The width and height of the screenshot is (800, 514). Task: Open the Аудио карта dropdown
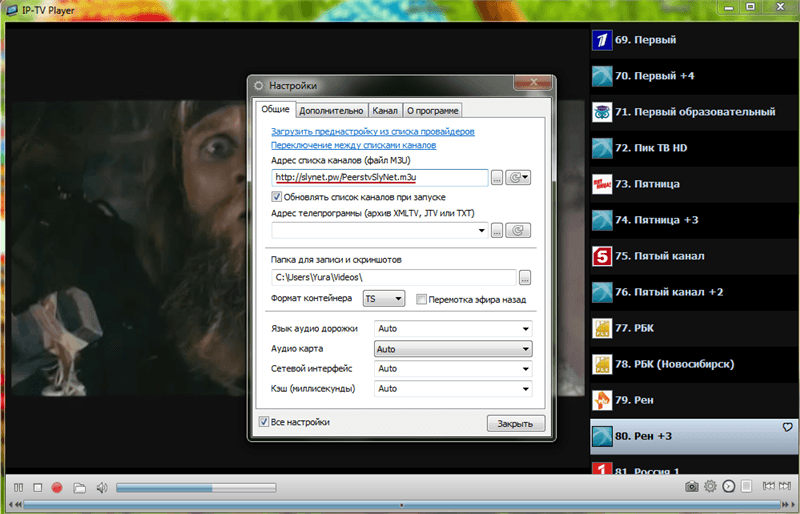(453, 349)
